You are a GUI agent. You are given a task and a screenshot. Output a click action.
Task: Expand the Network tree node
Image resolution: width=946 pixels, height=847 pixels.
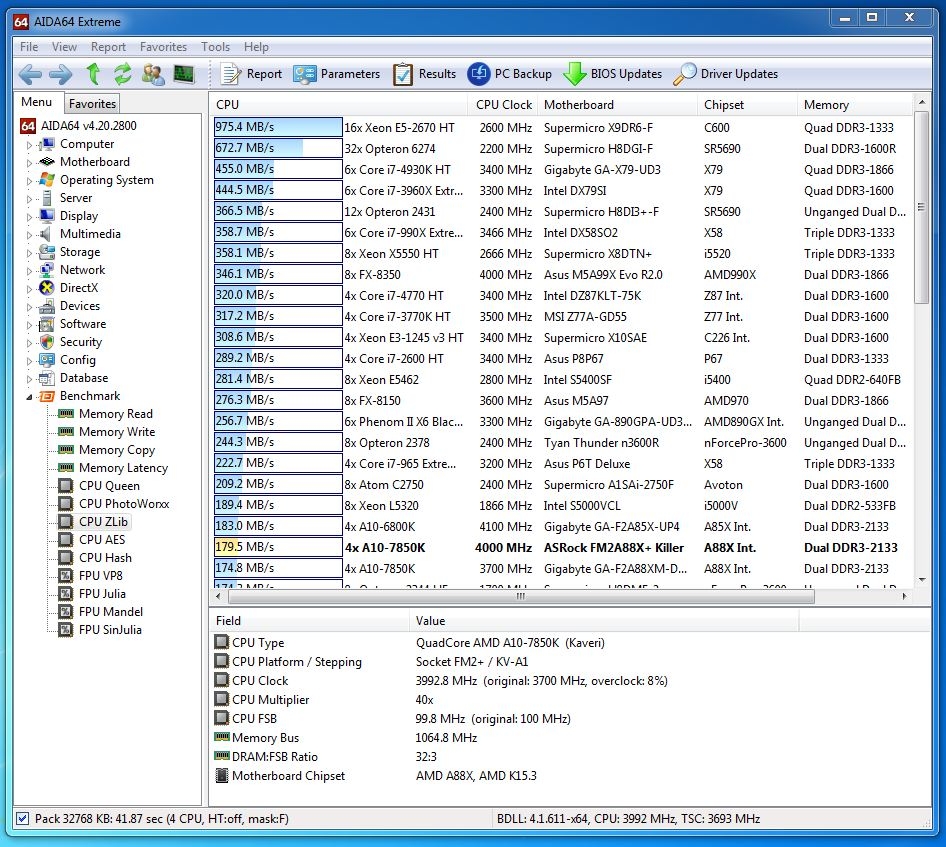[x=29, y=271]
